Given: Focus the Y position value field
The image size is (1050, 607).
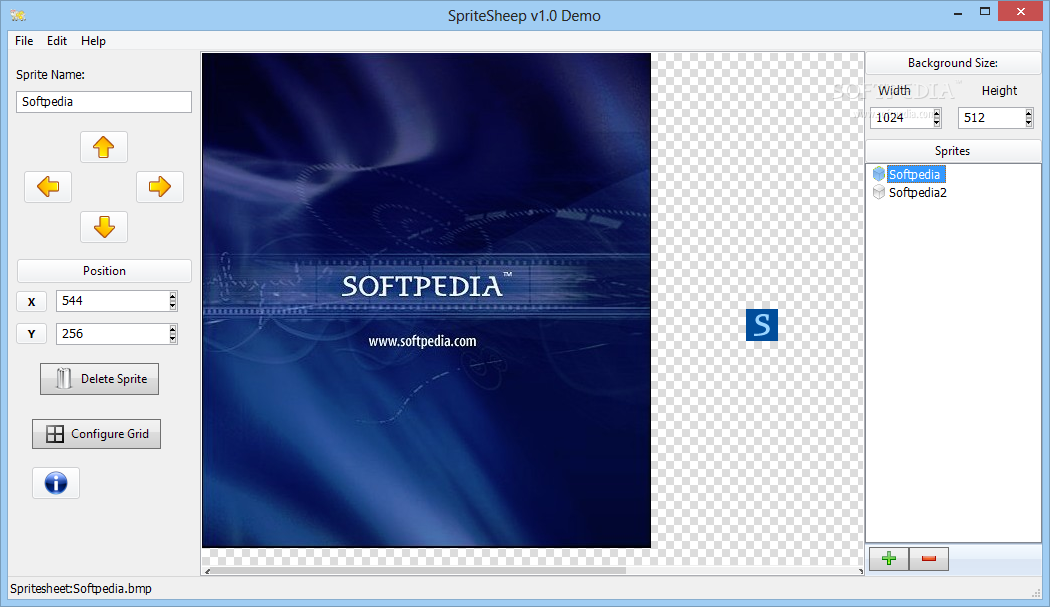Looking at the screenshot, I should (x=112, y=334).
